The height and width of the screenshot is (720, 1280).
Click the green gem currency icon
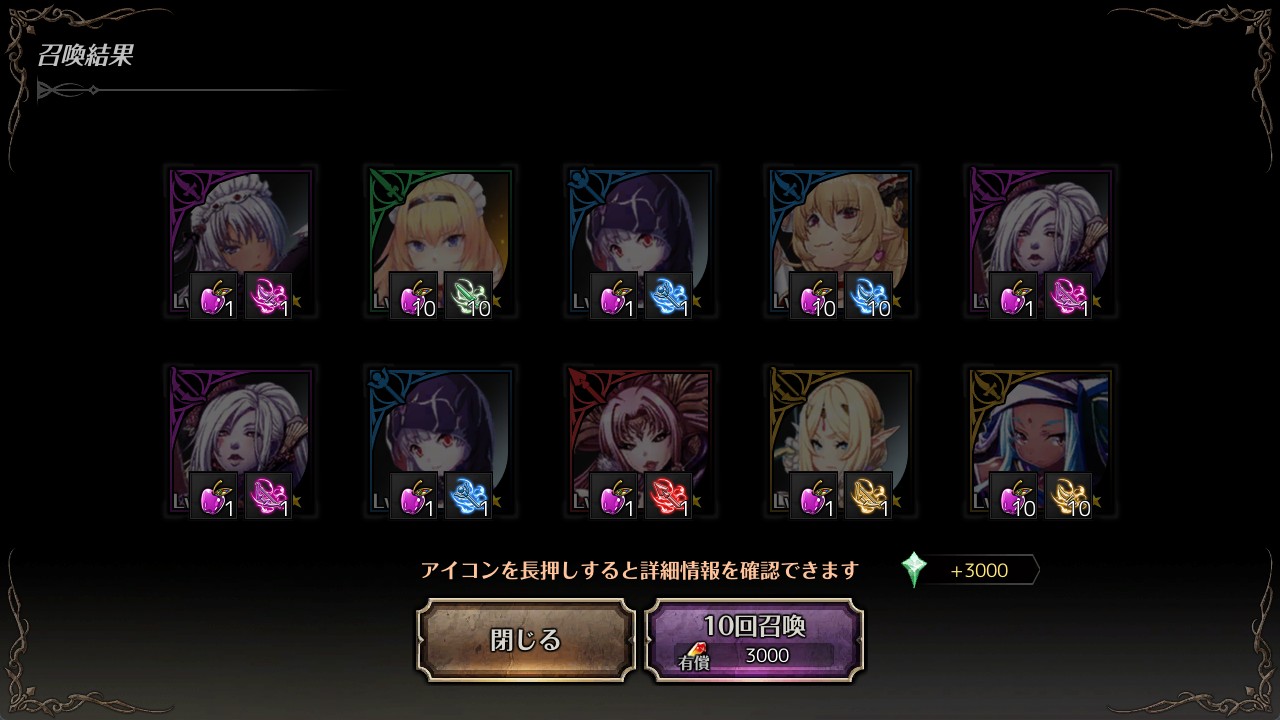(x=913, y=570)
